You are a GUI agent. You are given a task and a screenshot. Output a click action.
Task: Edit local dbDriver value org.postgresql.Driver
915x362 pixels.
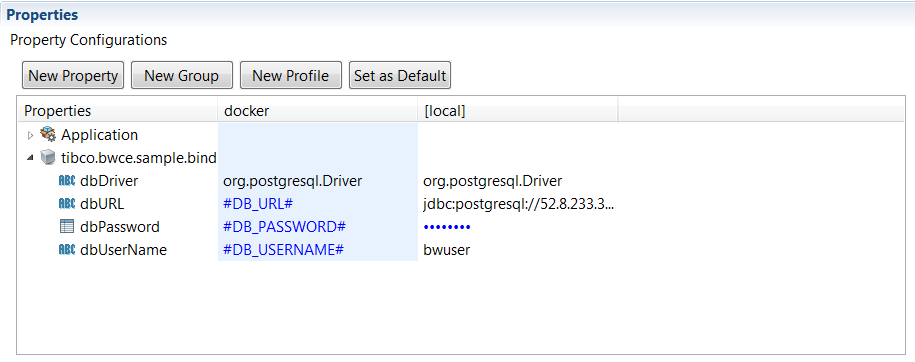[x=493, y=181]
